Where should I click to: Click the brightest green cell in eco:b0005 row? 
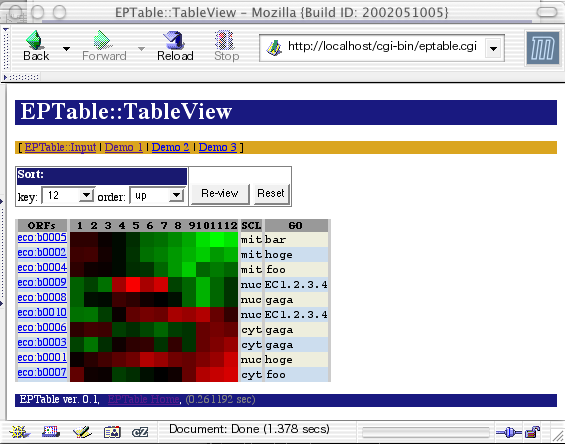coord(217,239)
